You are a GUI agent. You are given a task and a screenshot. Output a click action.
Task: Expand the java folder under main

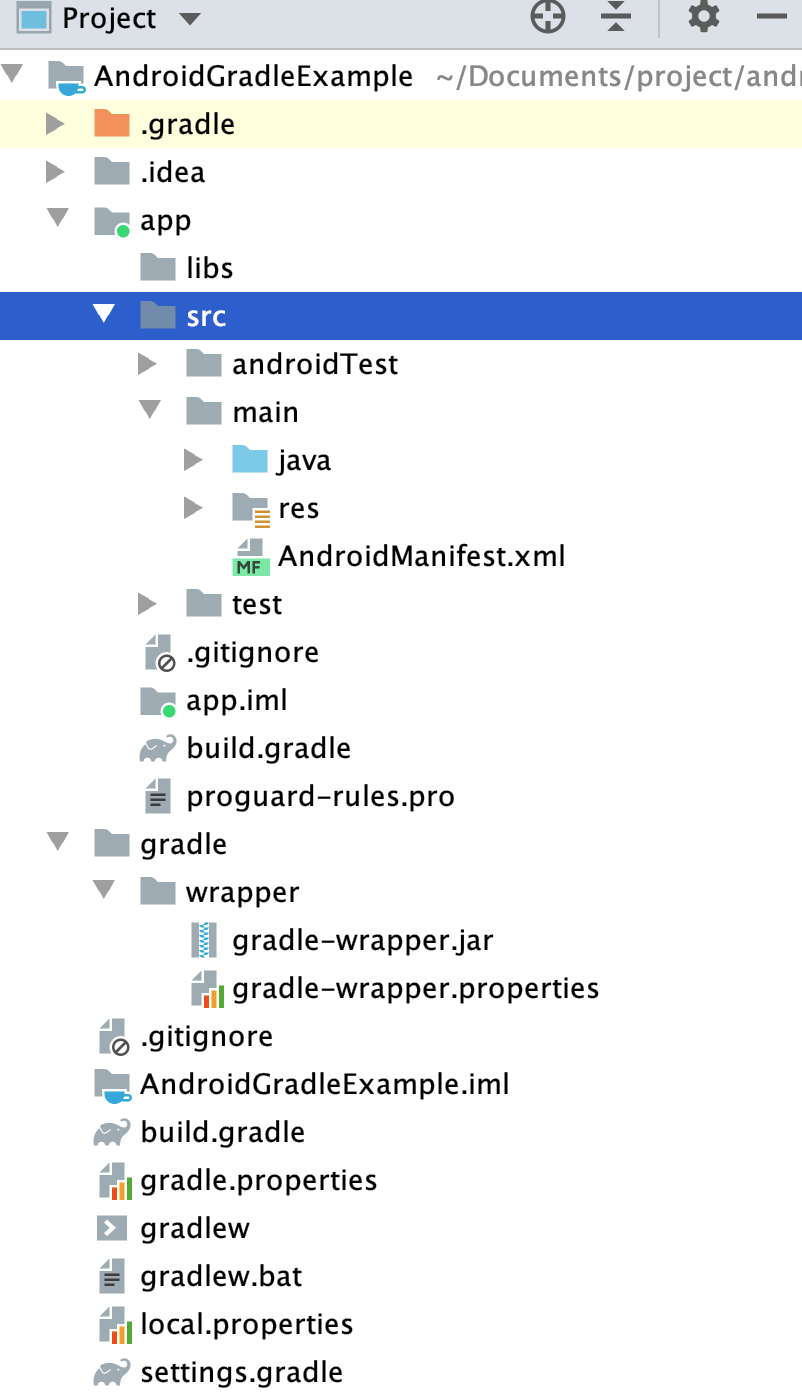pyautogui.click(x=192, y=459)
